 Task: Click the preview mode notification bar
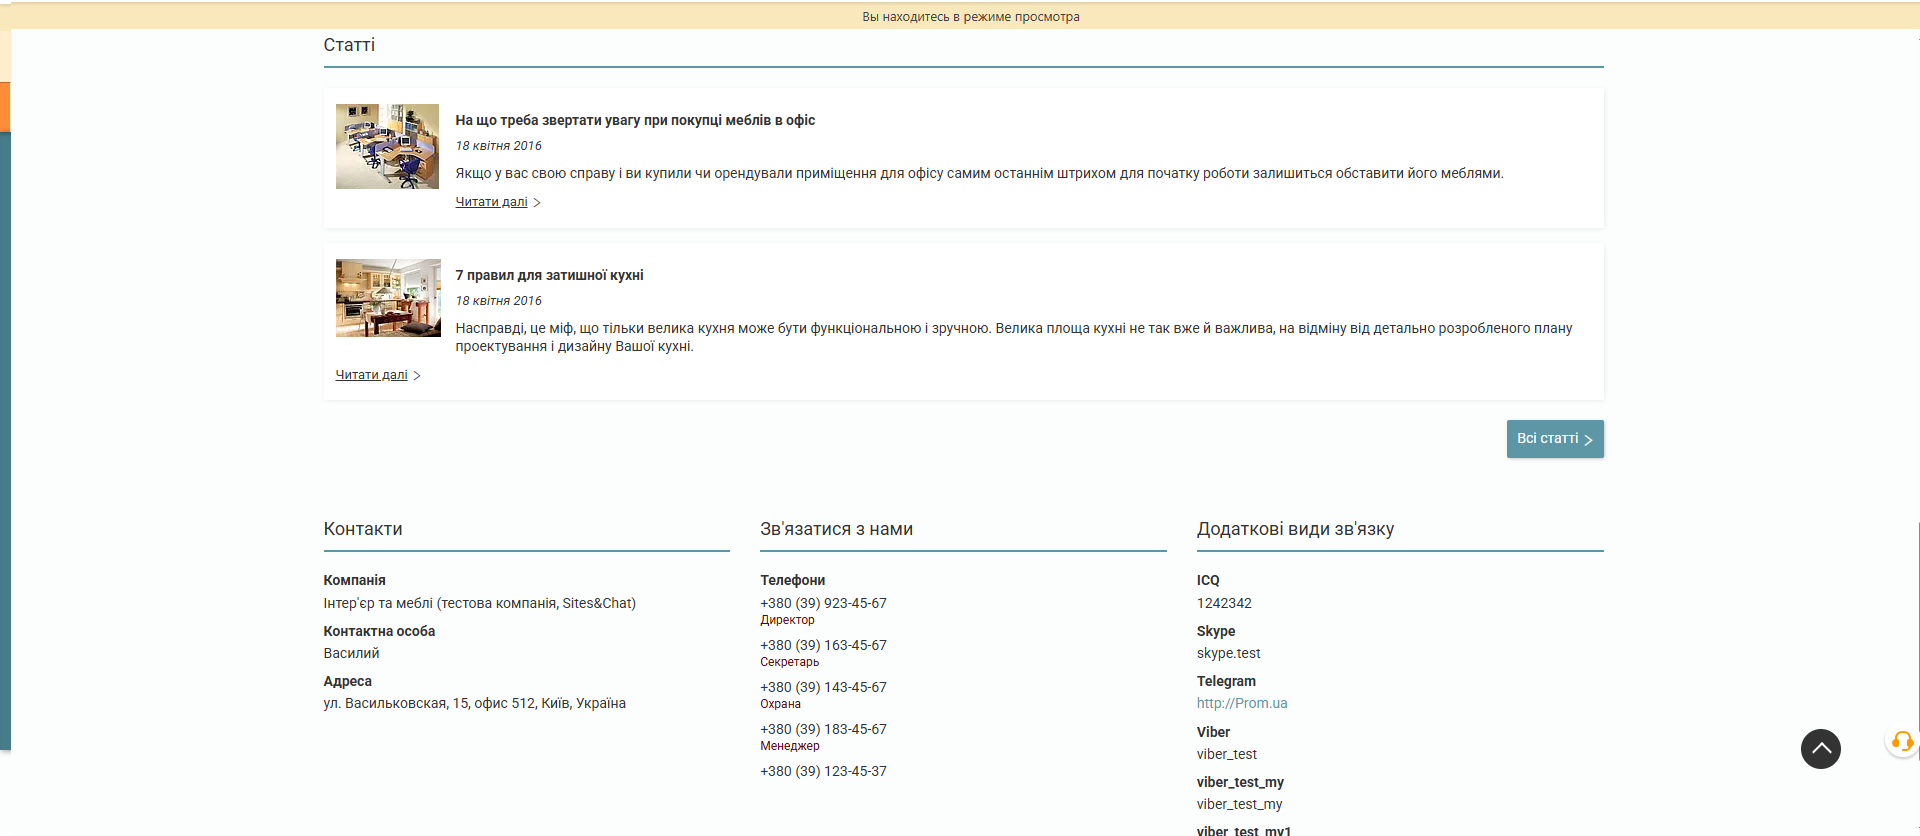(x=970, y=16)
